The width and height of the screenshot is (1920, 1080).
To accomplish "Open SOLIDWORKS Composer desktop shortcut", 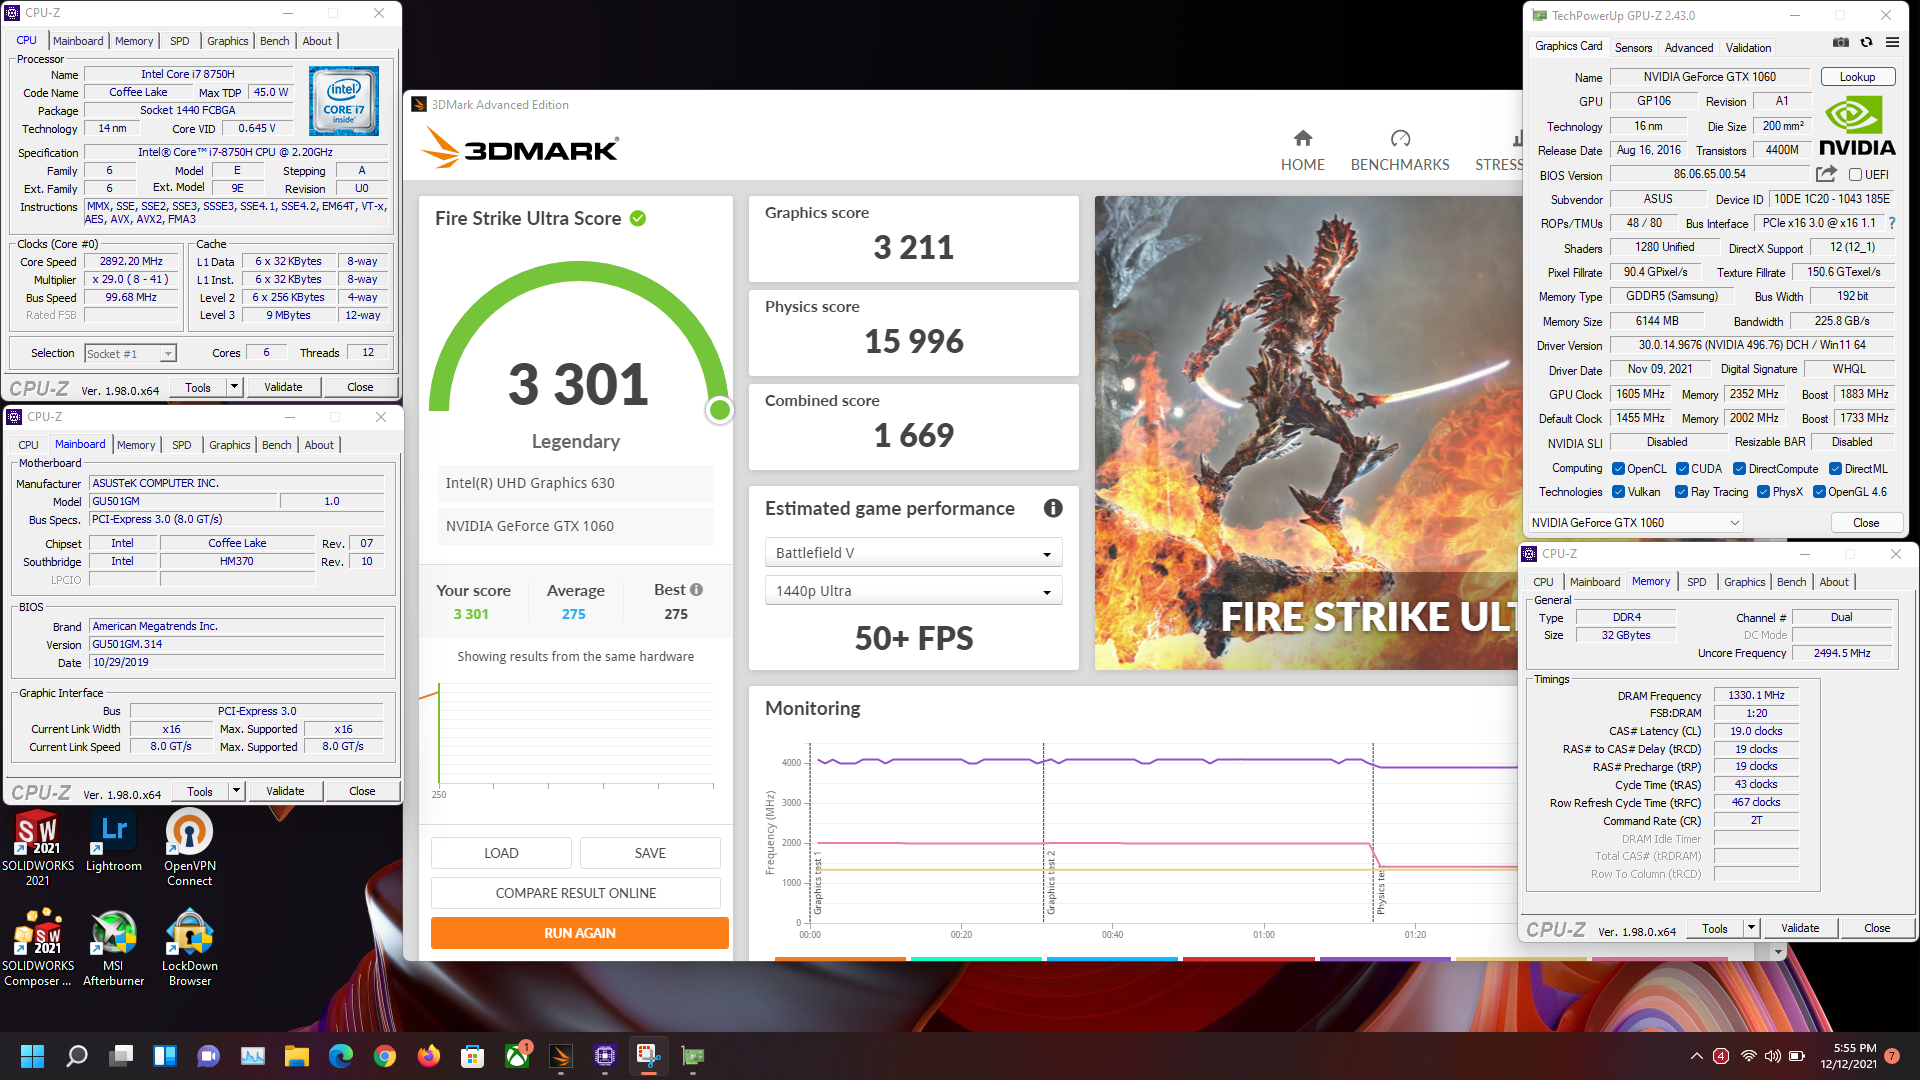I will pyautogui.click(x=37, y=948).
